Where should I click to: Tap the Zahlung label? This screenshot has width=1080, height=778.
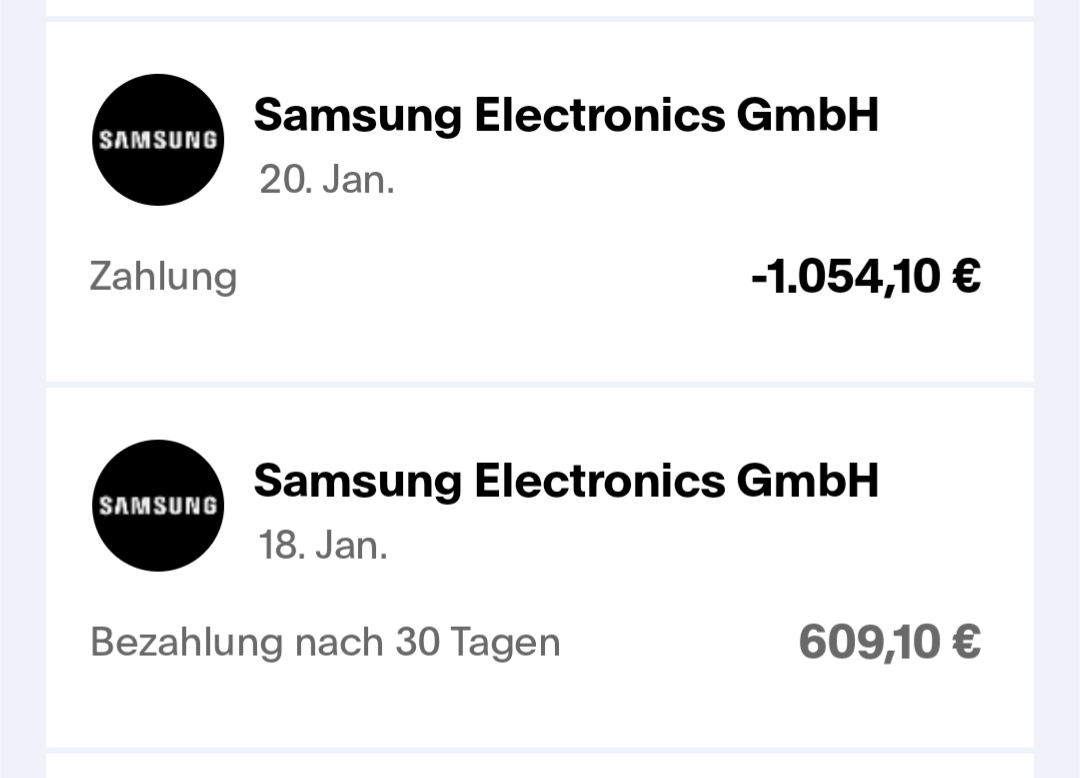[163, 275]
